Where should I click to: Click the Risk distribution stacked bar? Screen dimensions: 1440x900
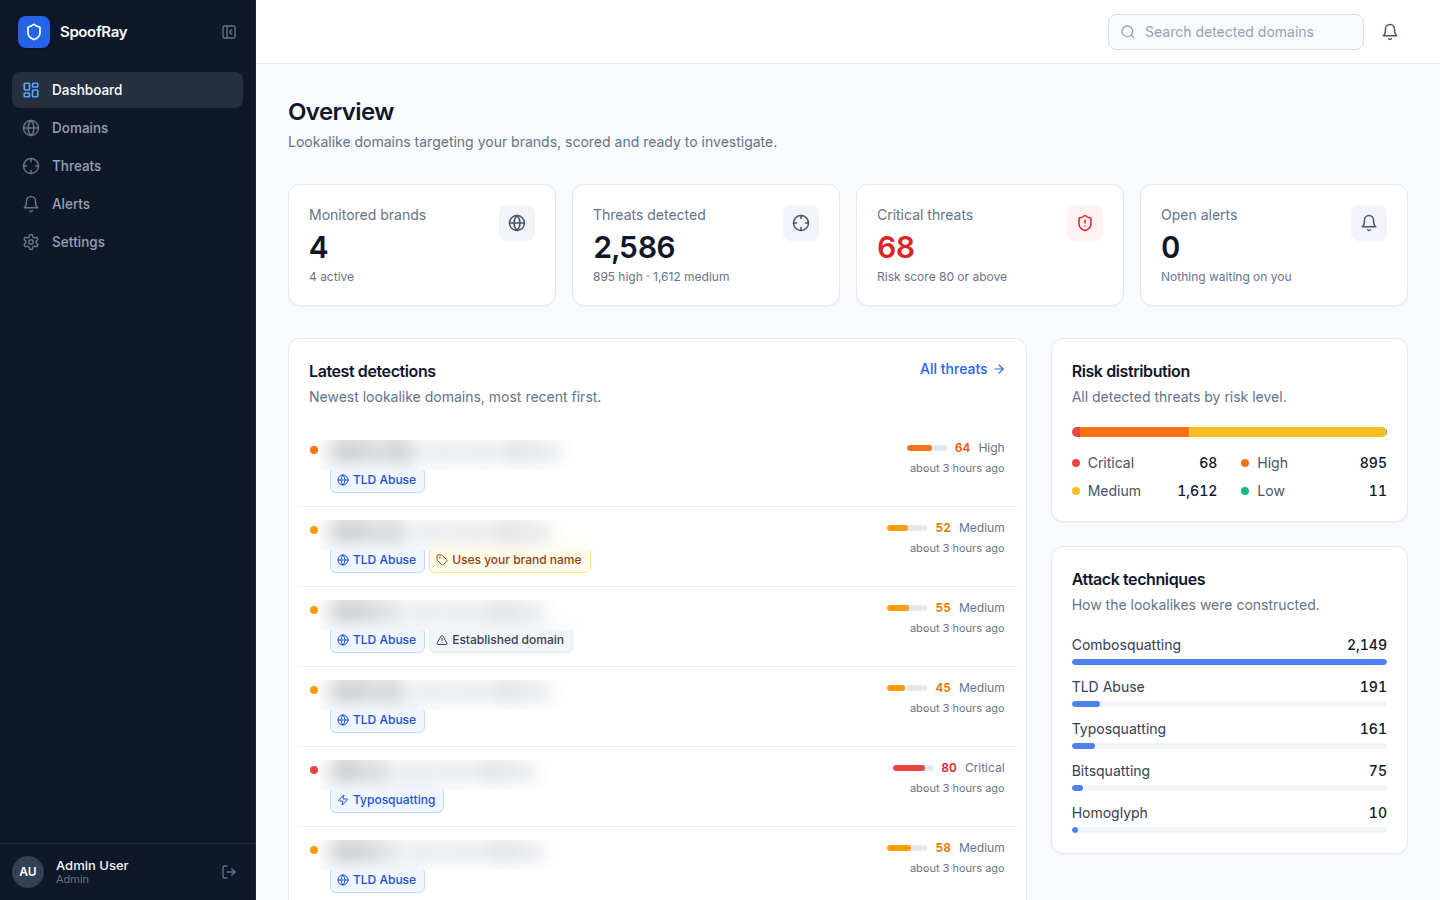tap(1229, 432)
